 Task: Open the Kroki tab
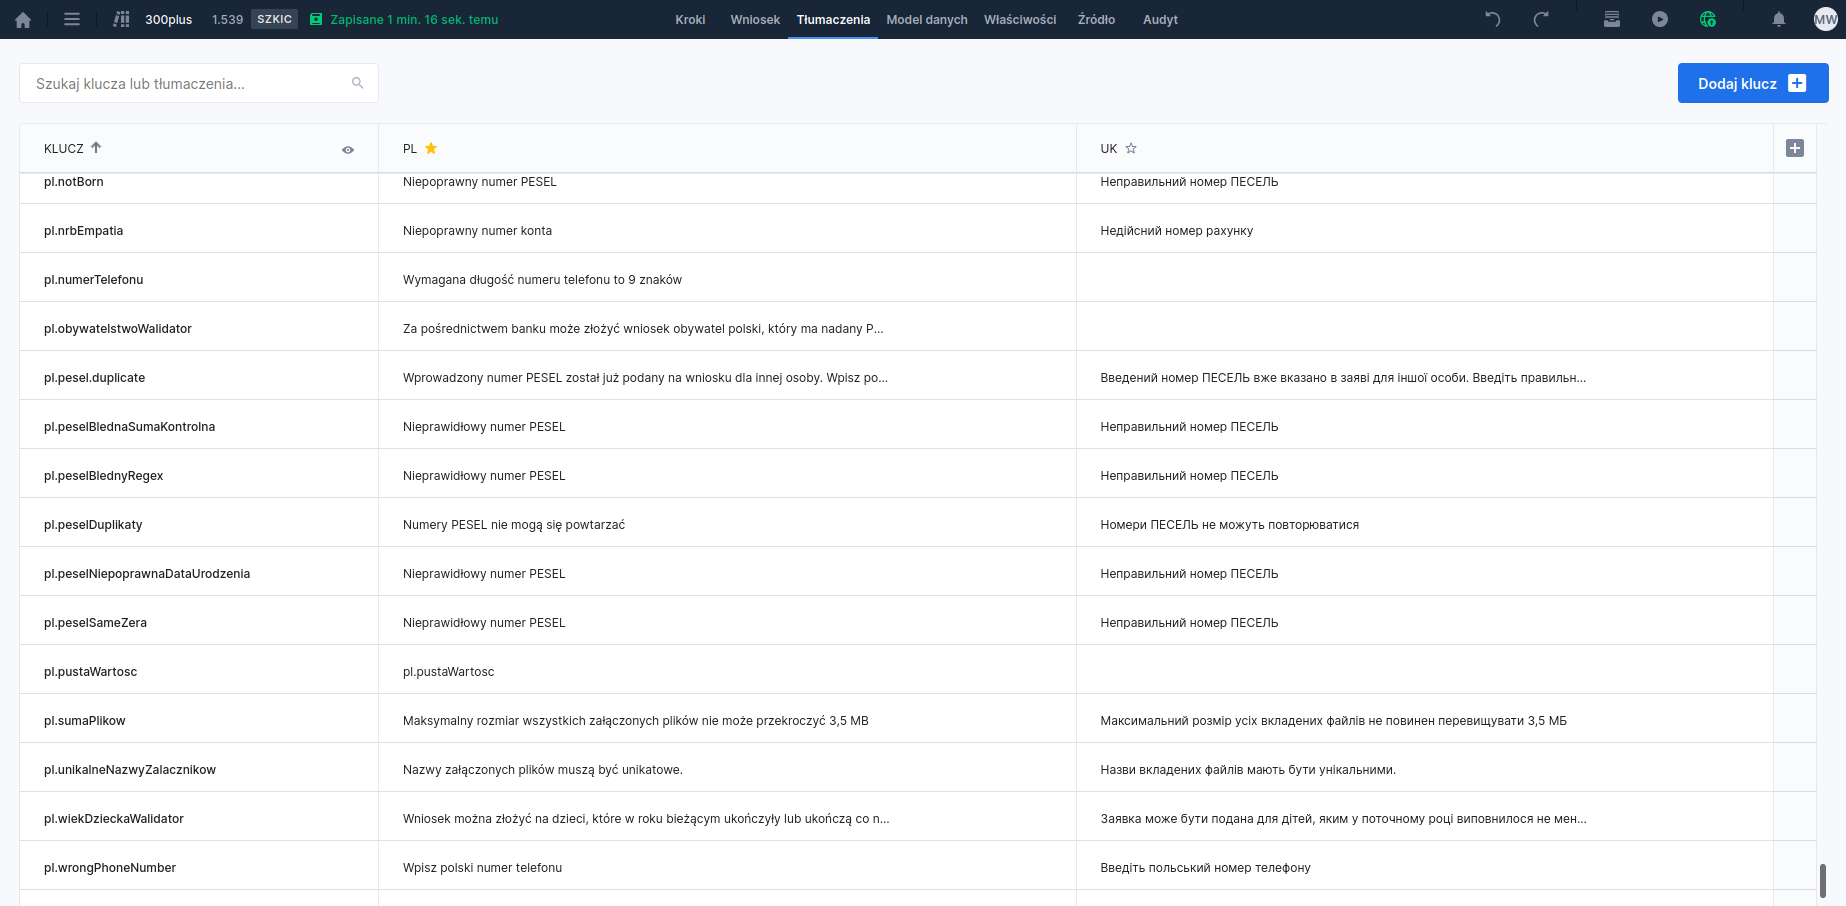point(690,19)
